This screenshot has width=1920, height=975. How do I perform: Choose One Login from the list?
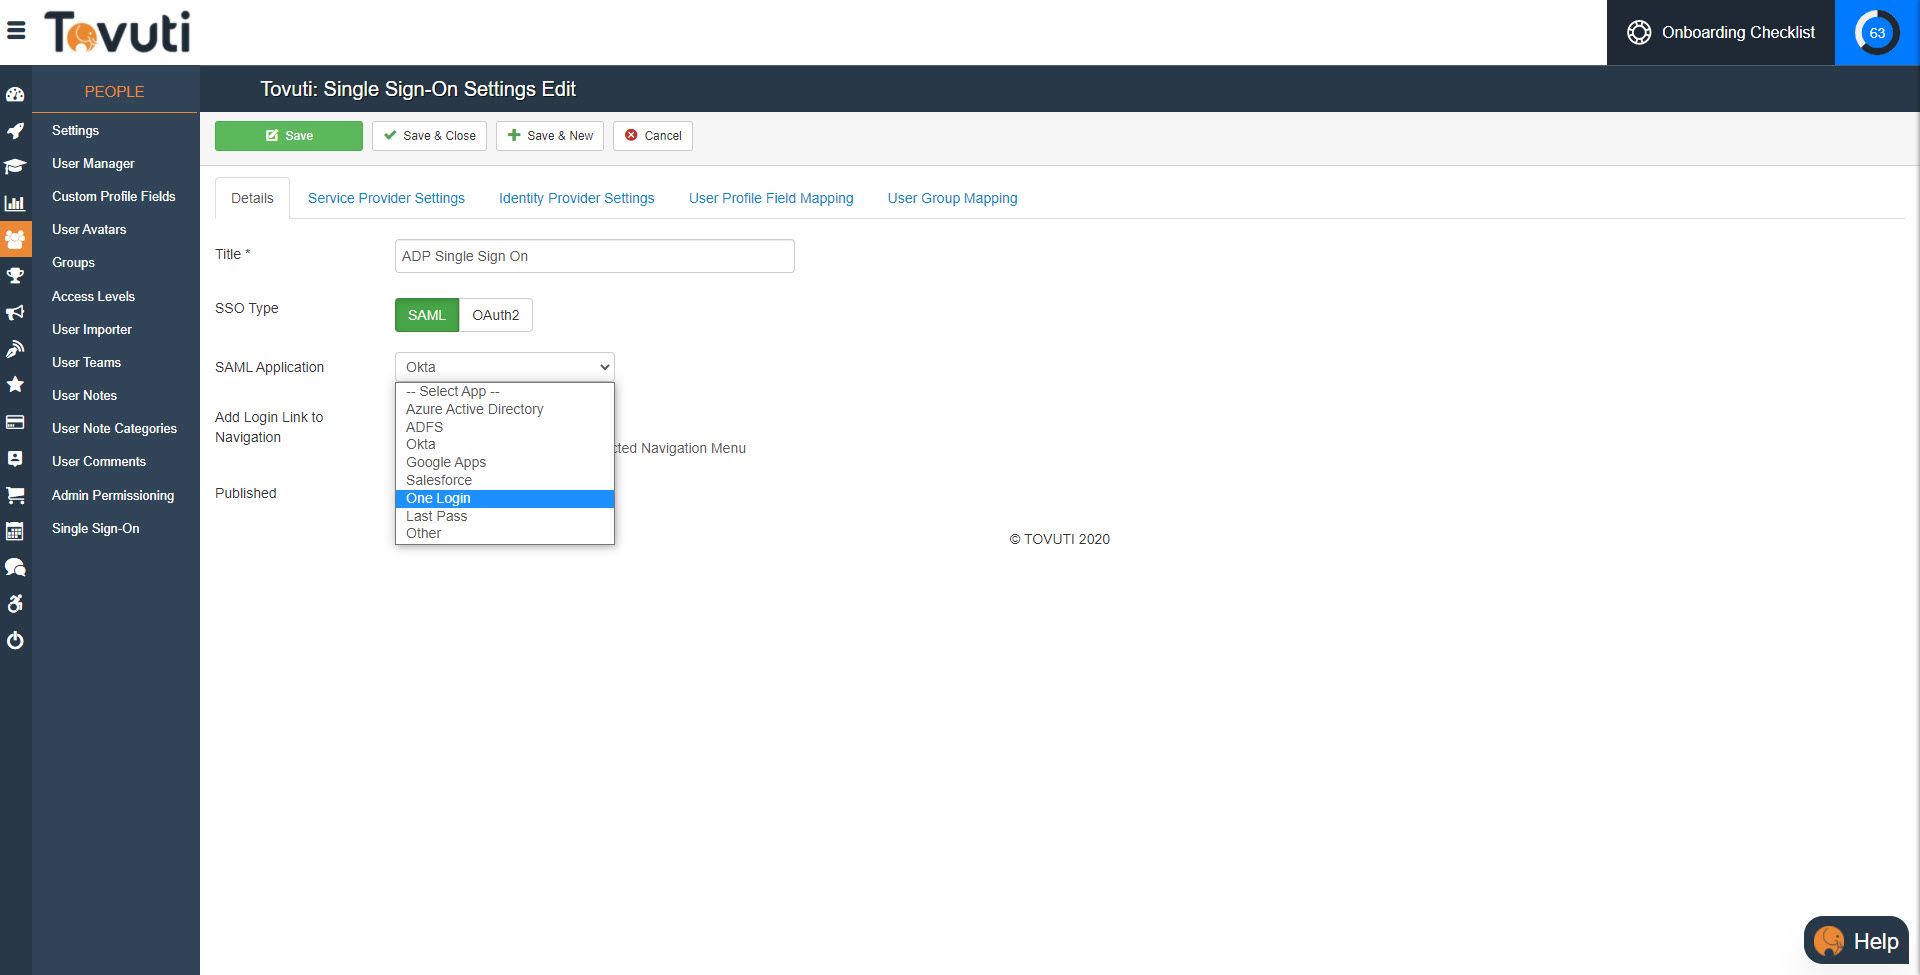click(505, 498)
